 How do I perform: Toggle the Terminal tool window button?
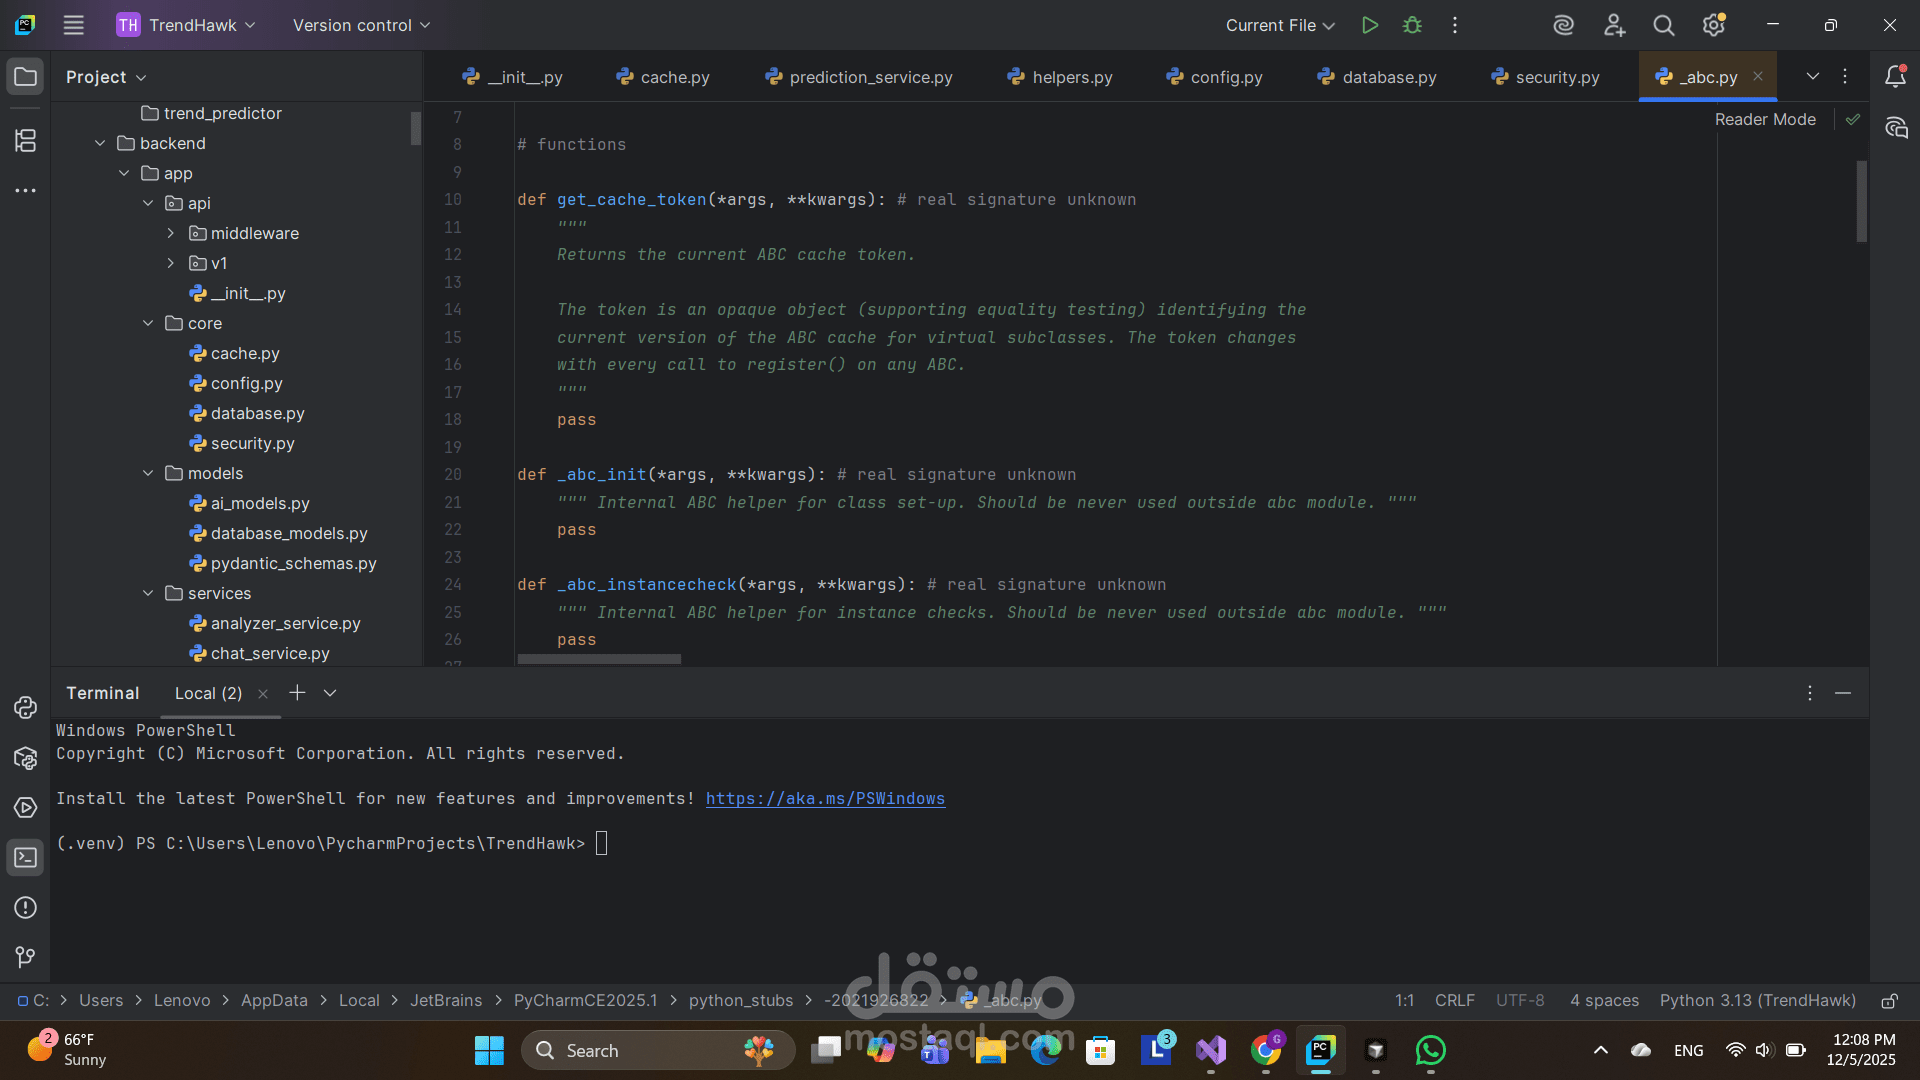(26, 858)
